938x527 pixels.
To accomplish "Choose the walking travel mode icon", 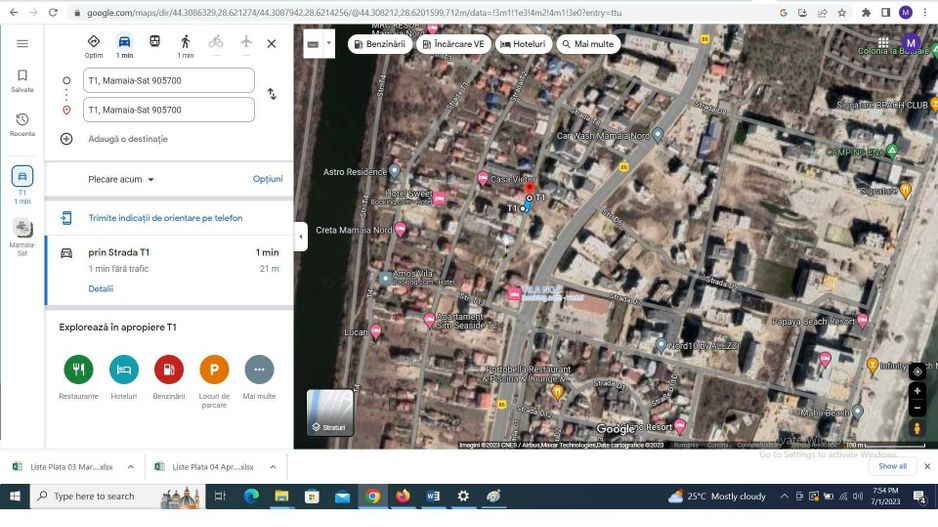I will coord(185,42).
